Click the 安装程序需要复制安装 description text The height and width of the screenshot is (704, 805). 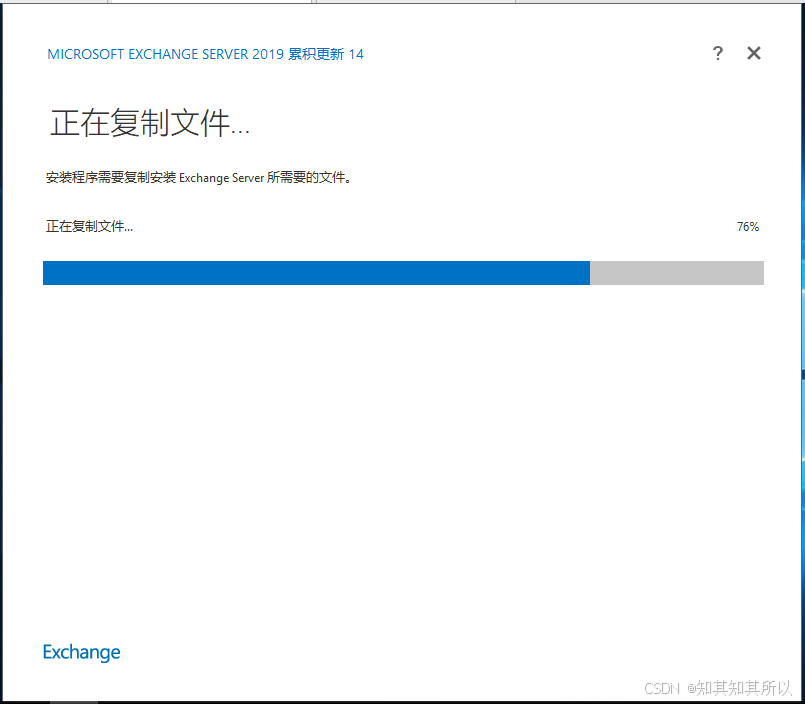pos(199,178)
